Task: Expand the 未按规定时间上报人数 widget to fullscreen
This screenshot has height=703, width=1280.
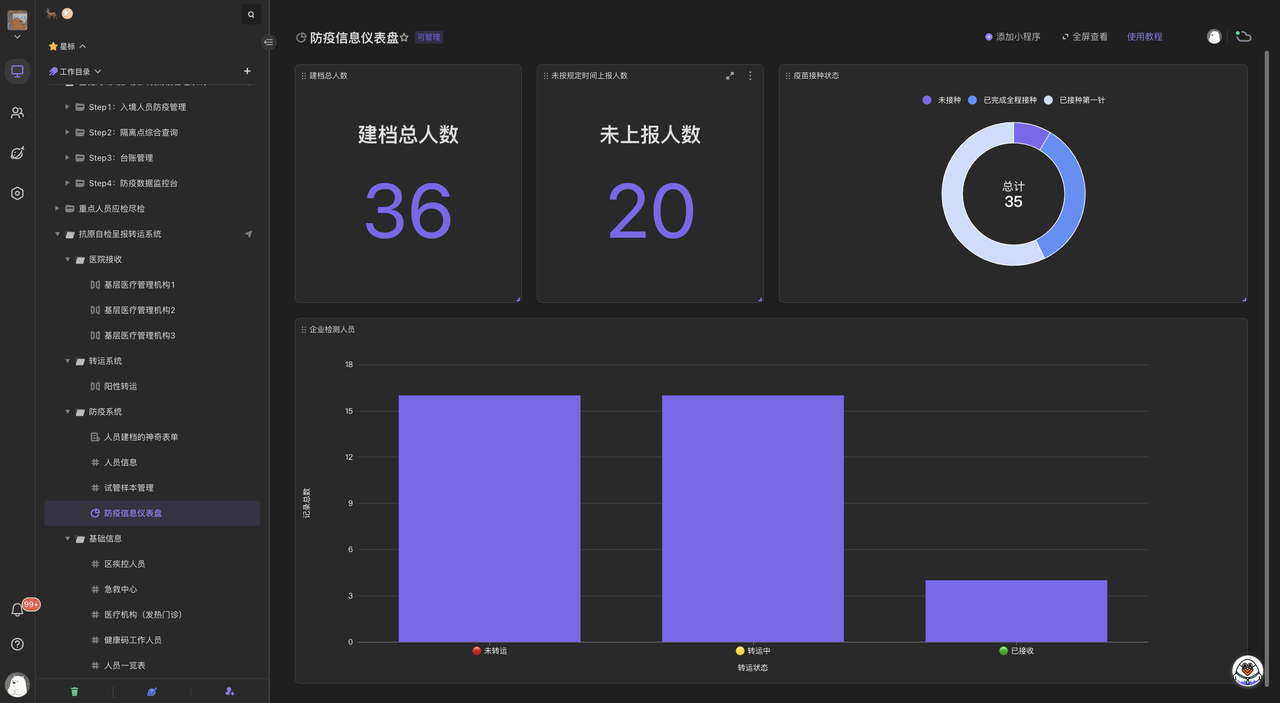Action: point(730,76)
